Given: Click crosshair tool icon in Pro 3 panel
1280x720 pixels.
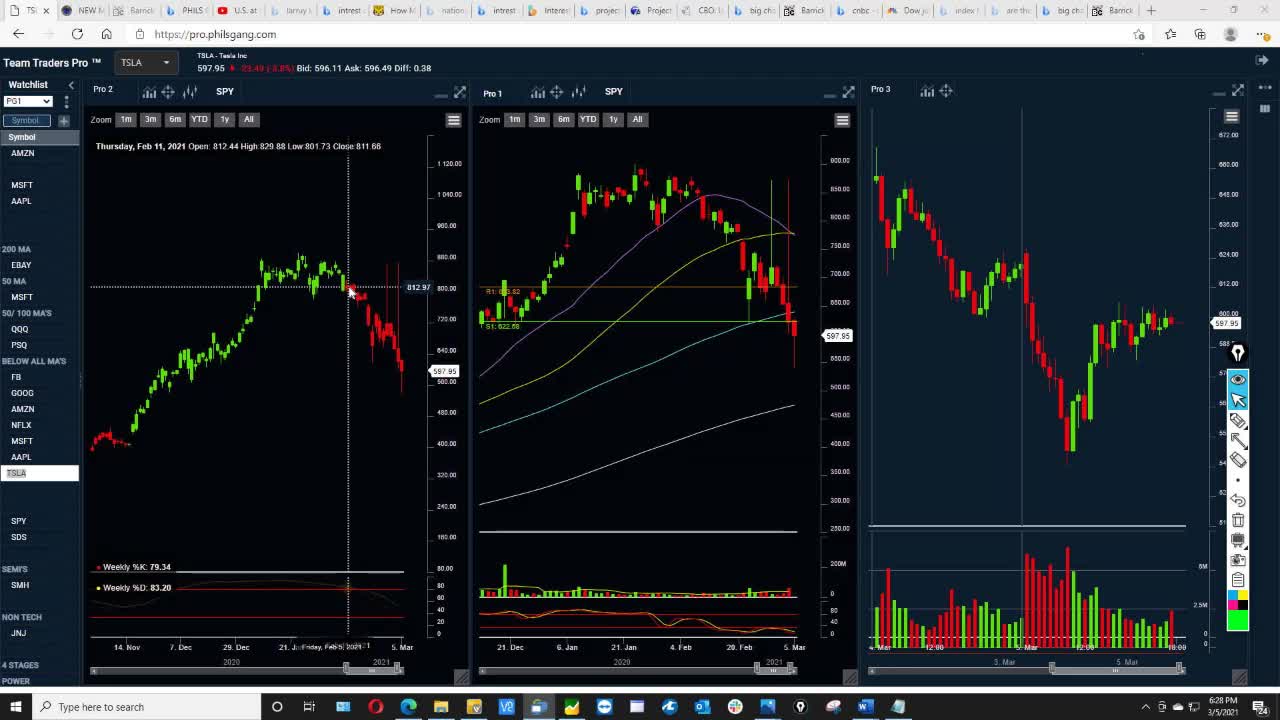Looking at the screenshot, I should pos(946,91).
